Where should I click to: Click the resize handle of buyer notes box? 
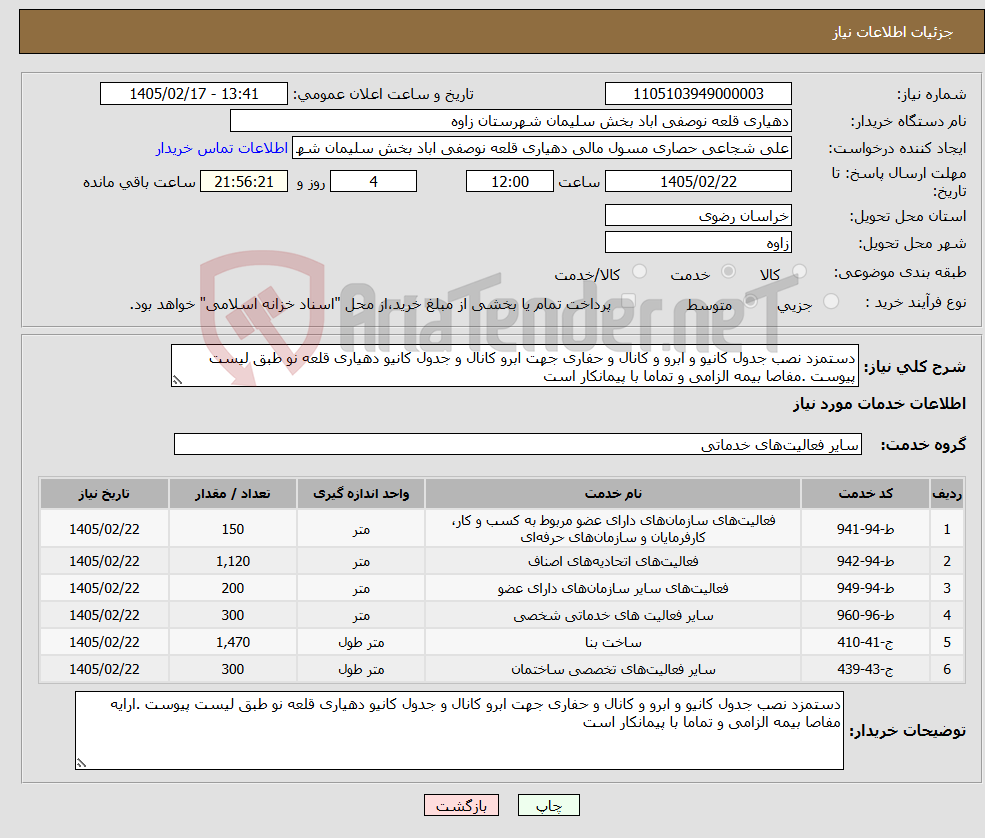[x=80, y=763]
